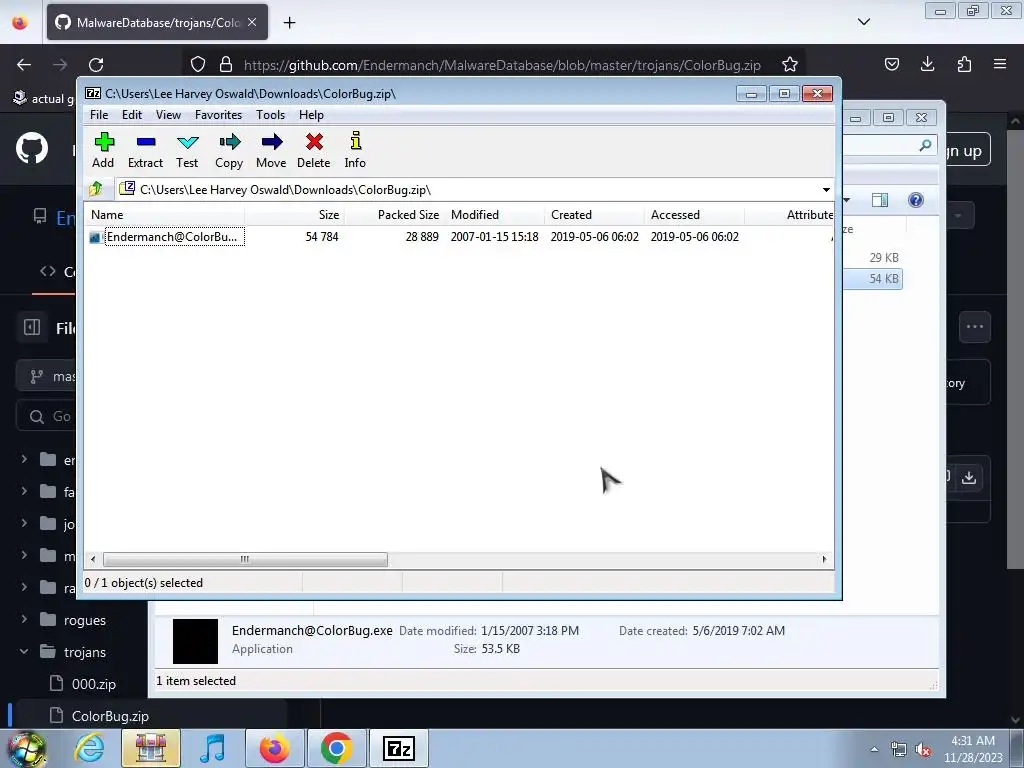Bookmark this page with the star icon

pos(790,65)
